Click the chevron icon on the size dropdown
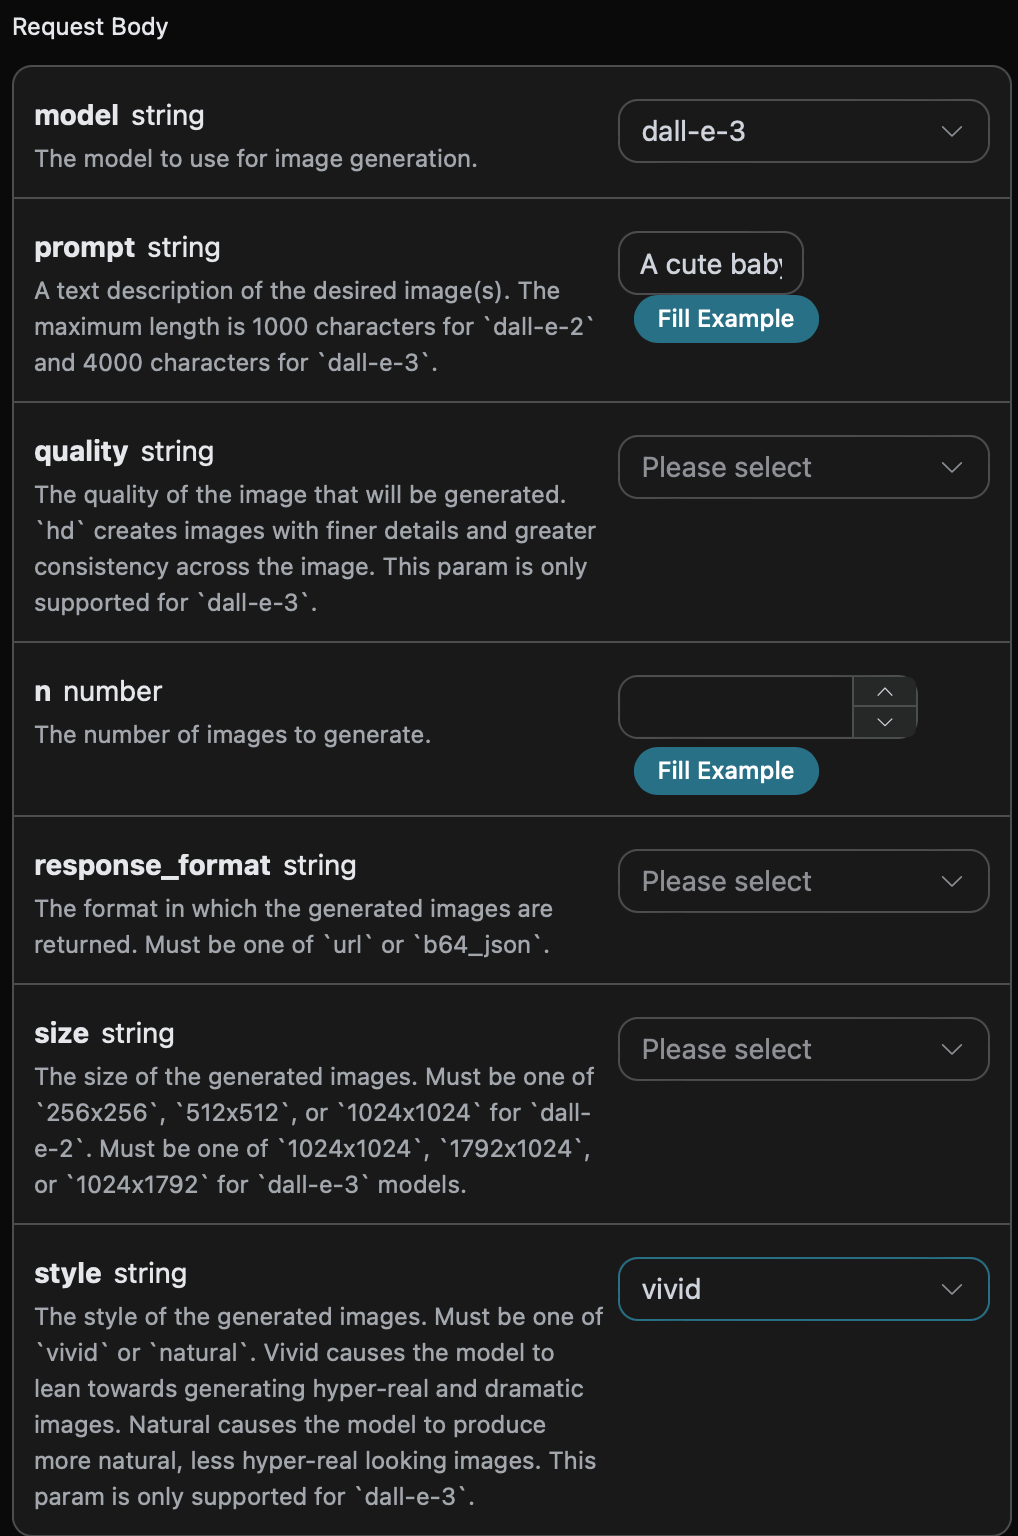The height and width of the screenshot is (1536, 1018). pyautogui.click(x=951, y=1049)
